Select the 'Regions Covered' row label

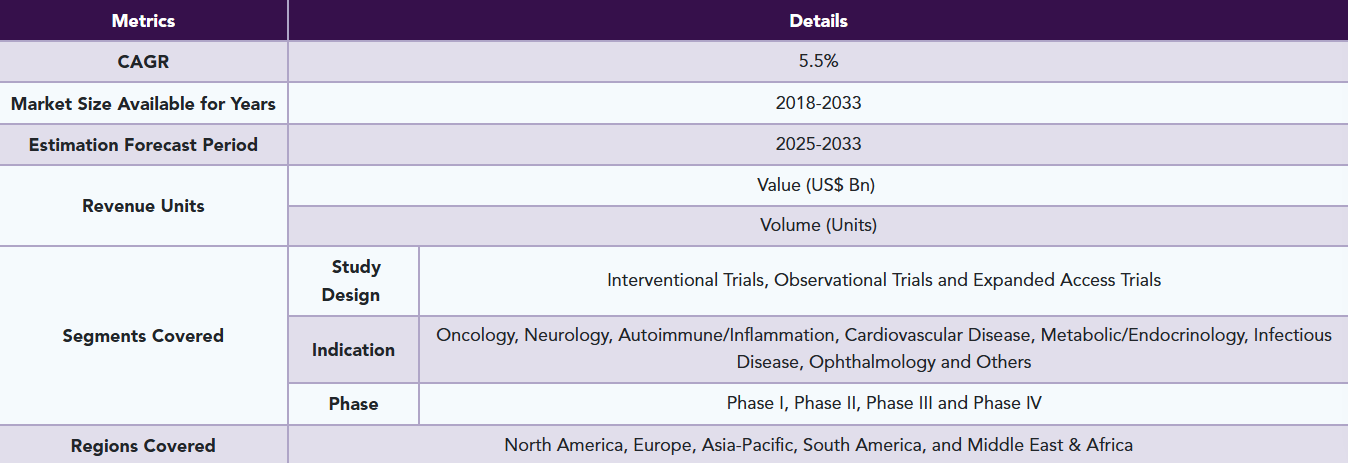(x=143, y=445)
